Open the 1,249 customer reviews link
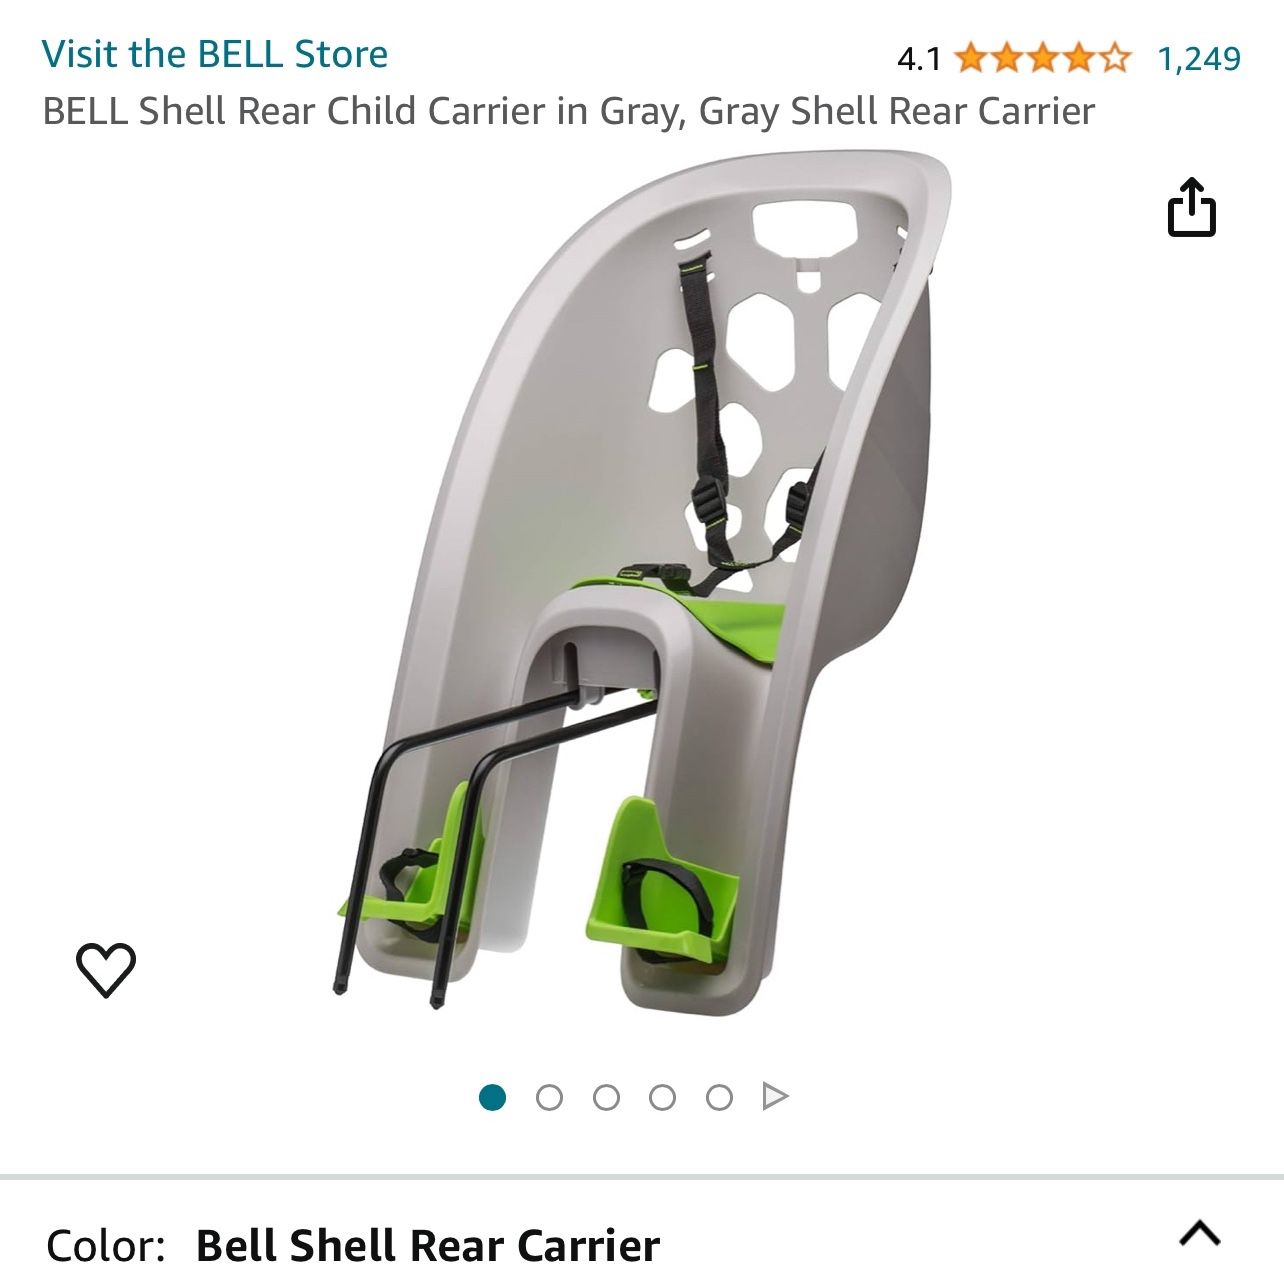Image resolution: width=1284 pixels, height=1284 pixels. pos(1199,59)
